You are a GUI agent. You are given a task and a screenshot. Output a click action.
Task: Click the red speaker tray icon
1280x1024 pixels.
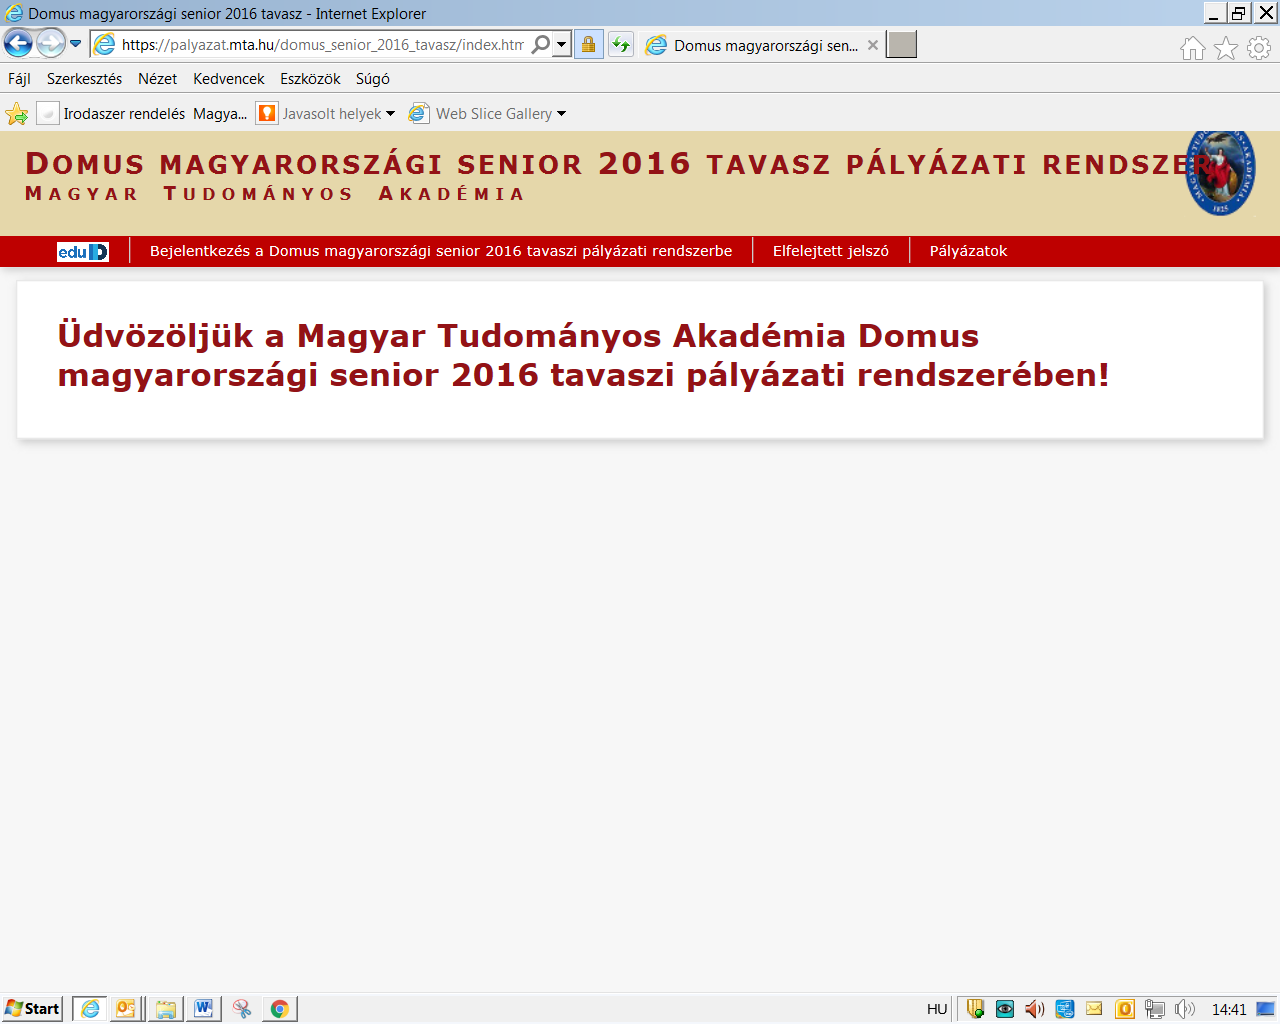(1035, 1009)
